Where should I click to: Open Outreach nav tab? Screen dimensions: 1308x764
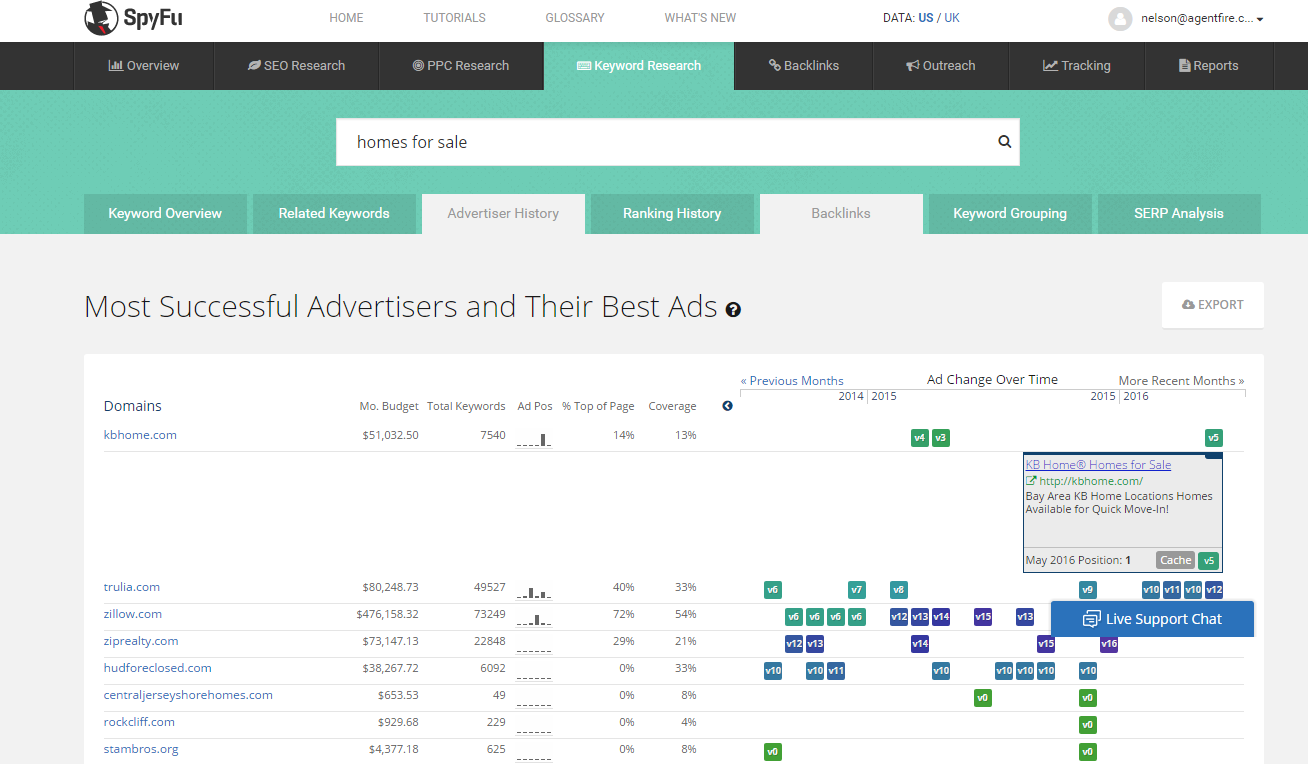941,66
